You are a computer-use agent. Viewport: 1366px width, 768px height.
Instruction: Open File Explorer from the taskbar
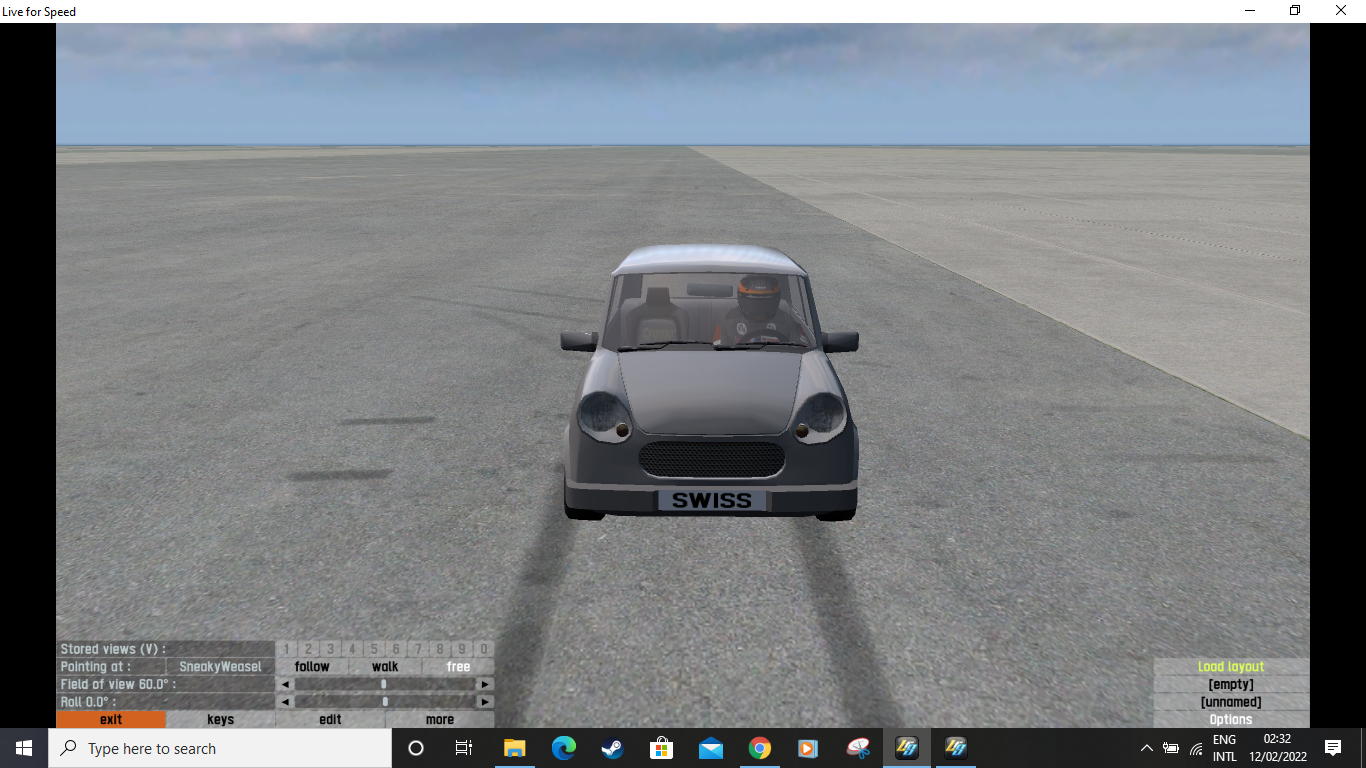coord(515,748)
